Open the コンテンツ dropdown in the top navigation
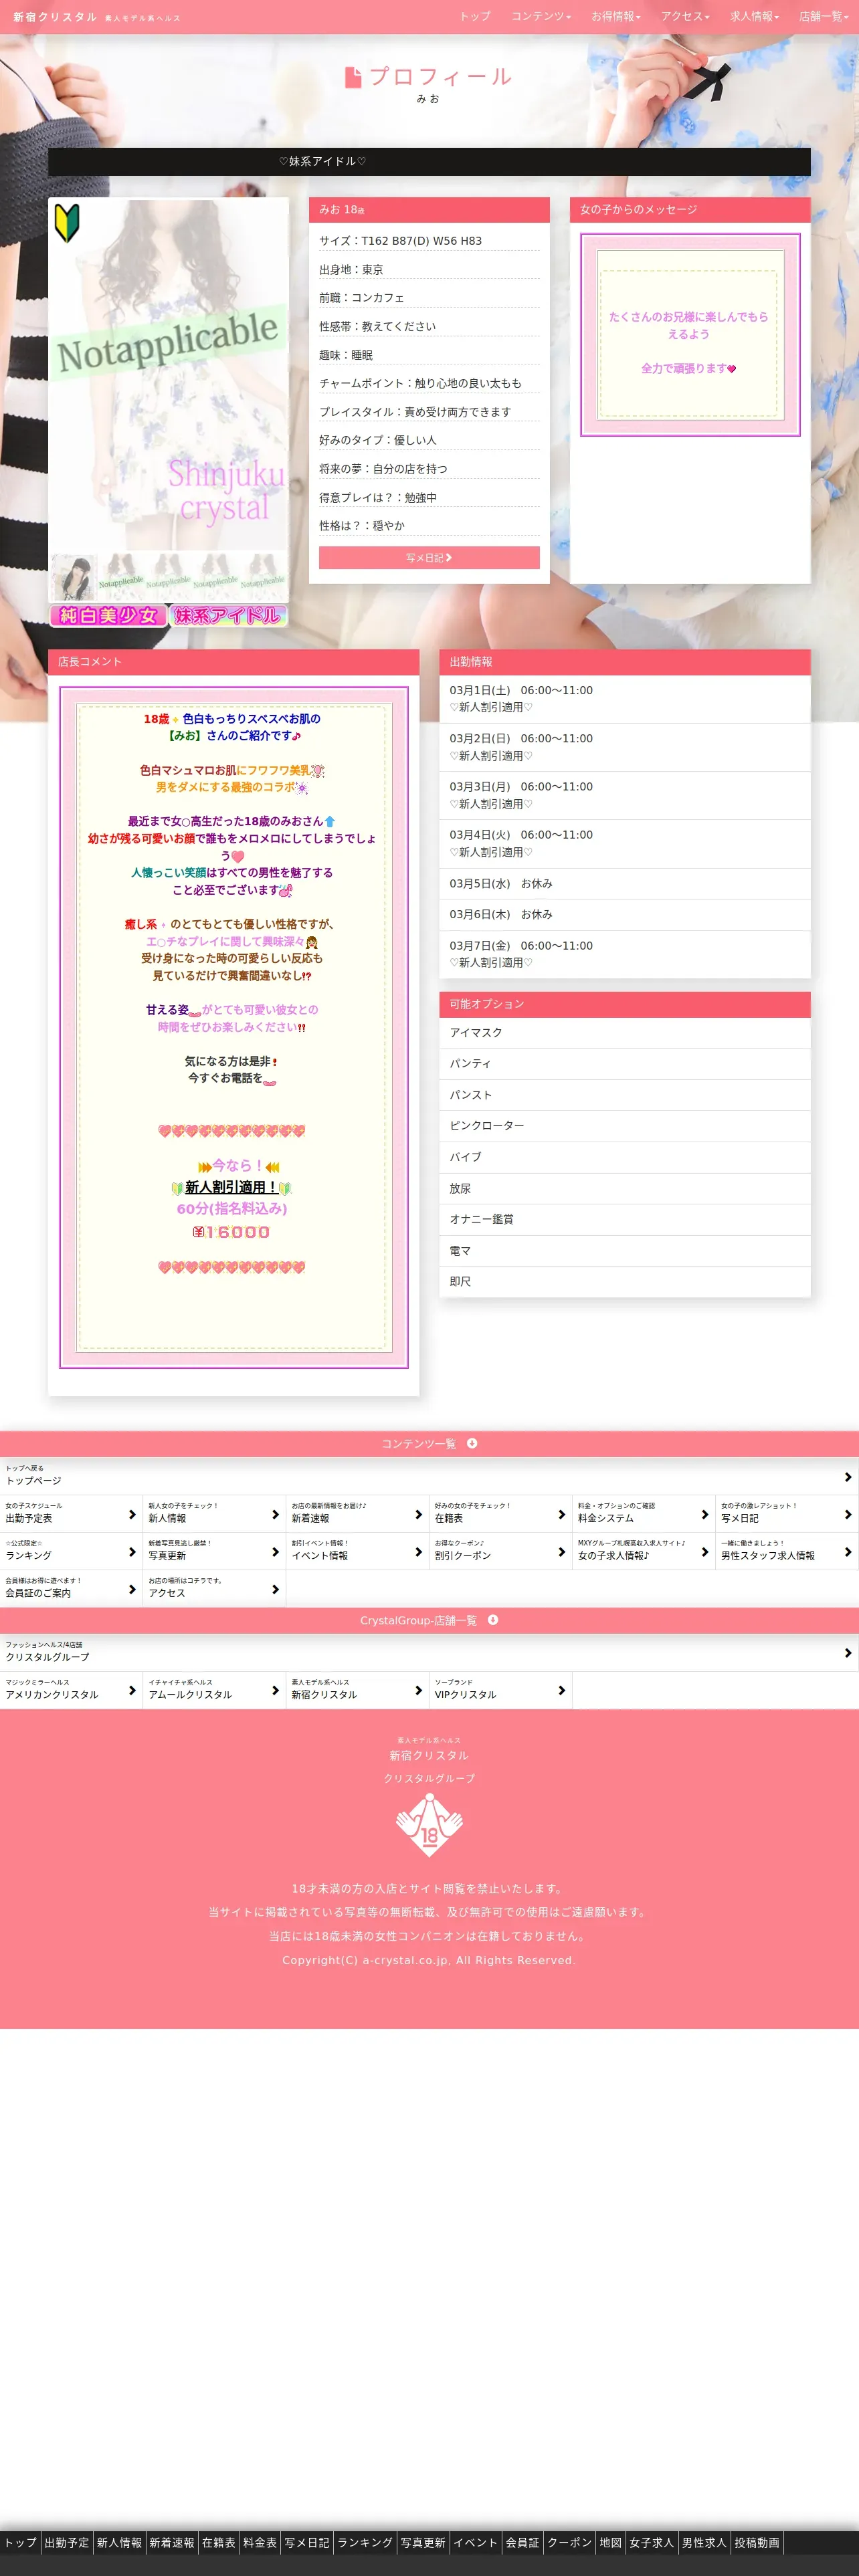859x2576 pixels. point(541,16)
